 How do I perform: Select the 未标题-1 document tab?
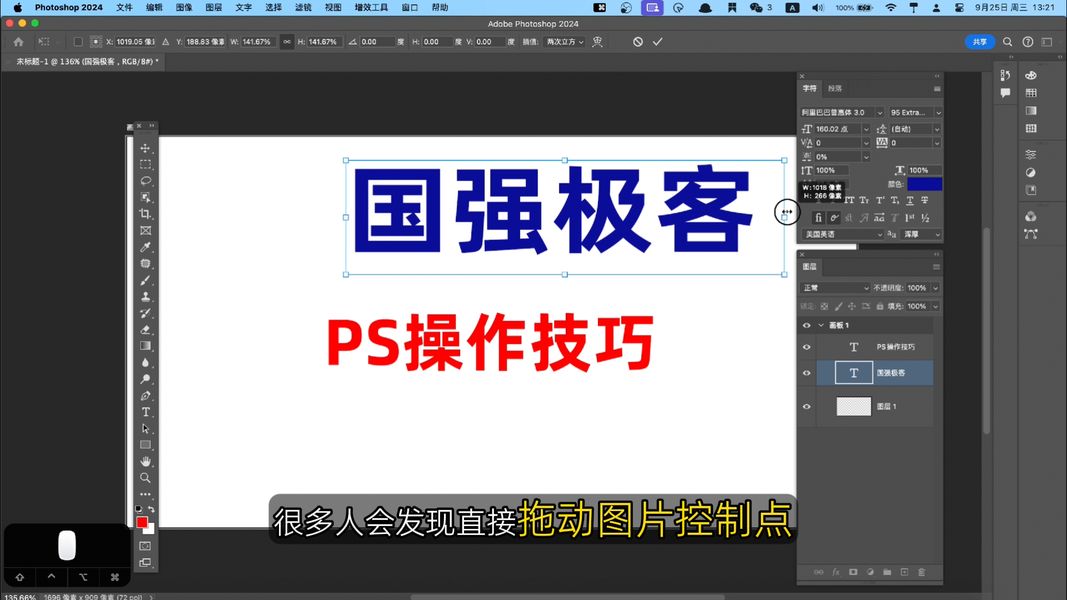point(87,61)
